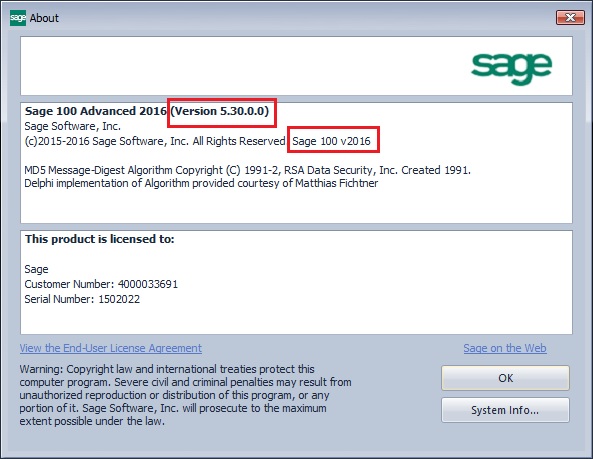
Task: Click the 'This product is licensed to' heading
Action: 100,239
